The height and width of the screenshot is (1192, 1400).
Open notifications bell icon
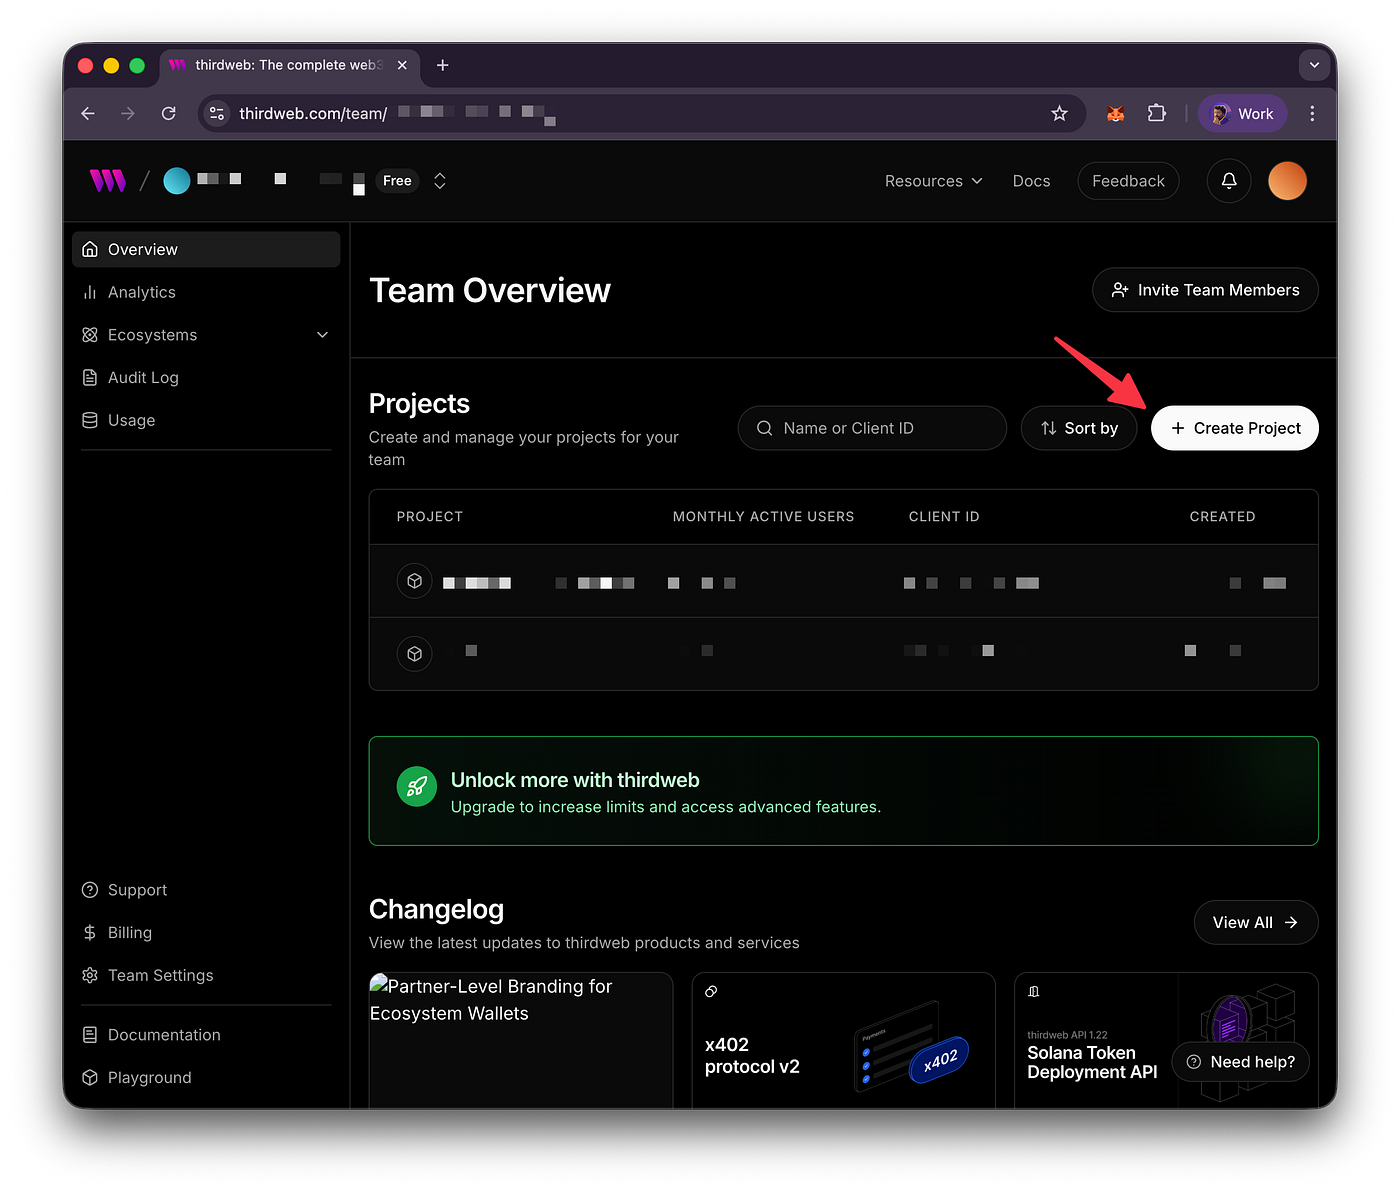pyautogui.click(x=1229, y=181)
